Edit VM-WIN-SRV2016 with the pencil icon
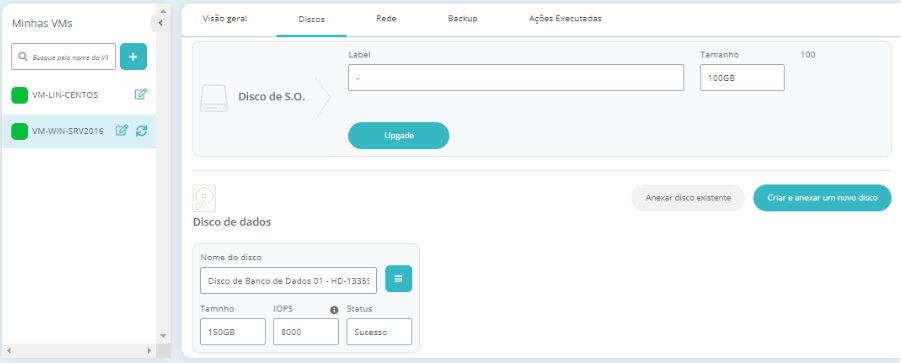This screenshot has width=901, height=363. (x=122, y=130)
